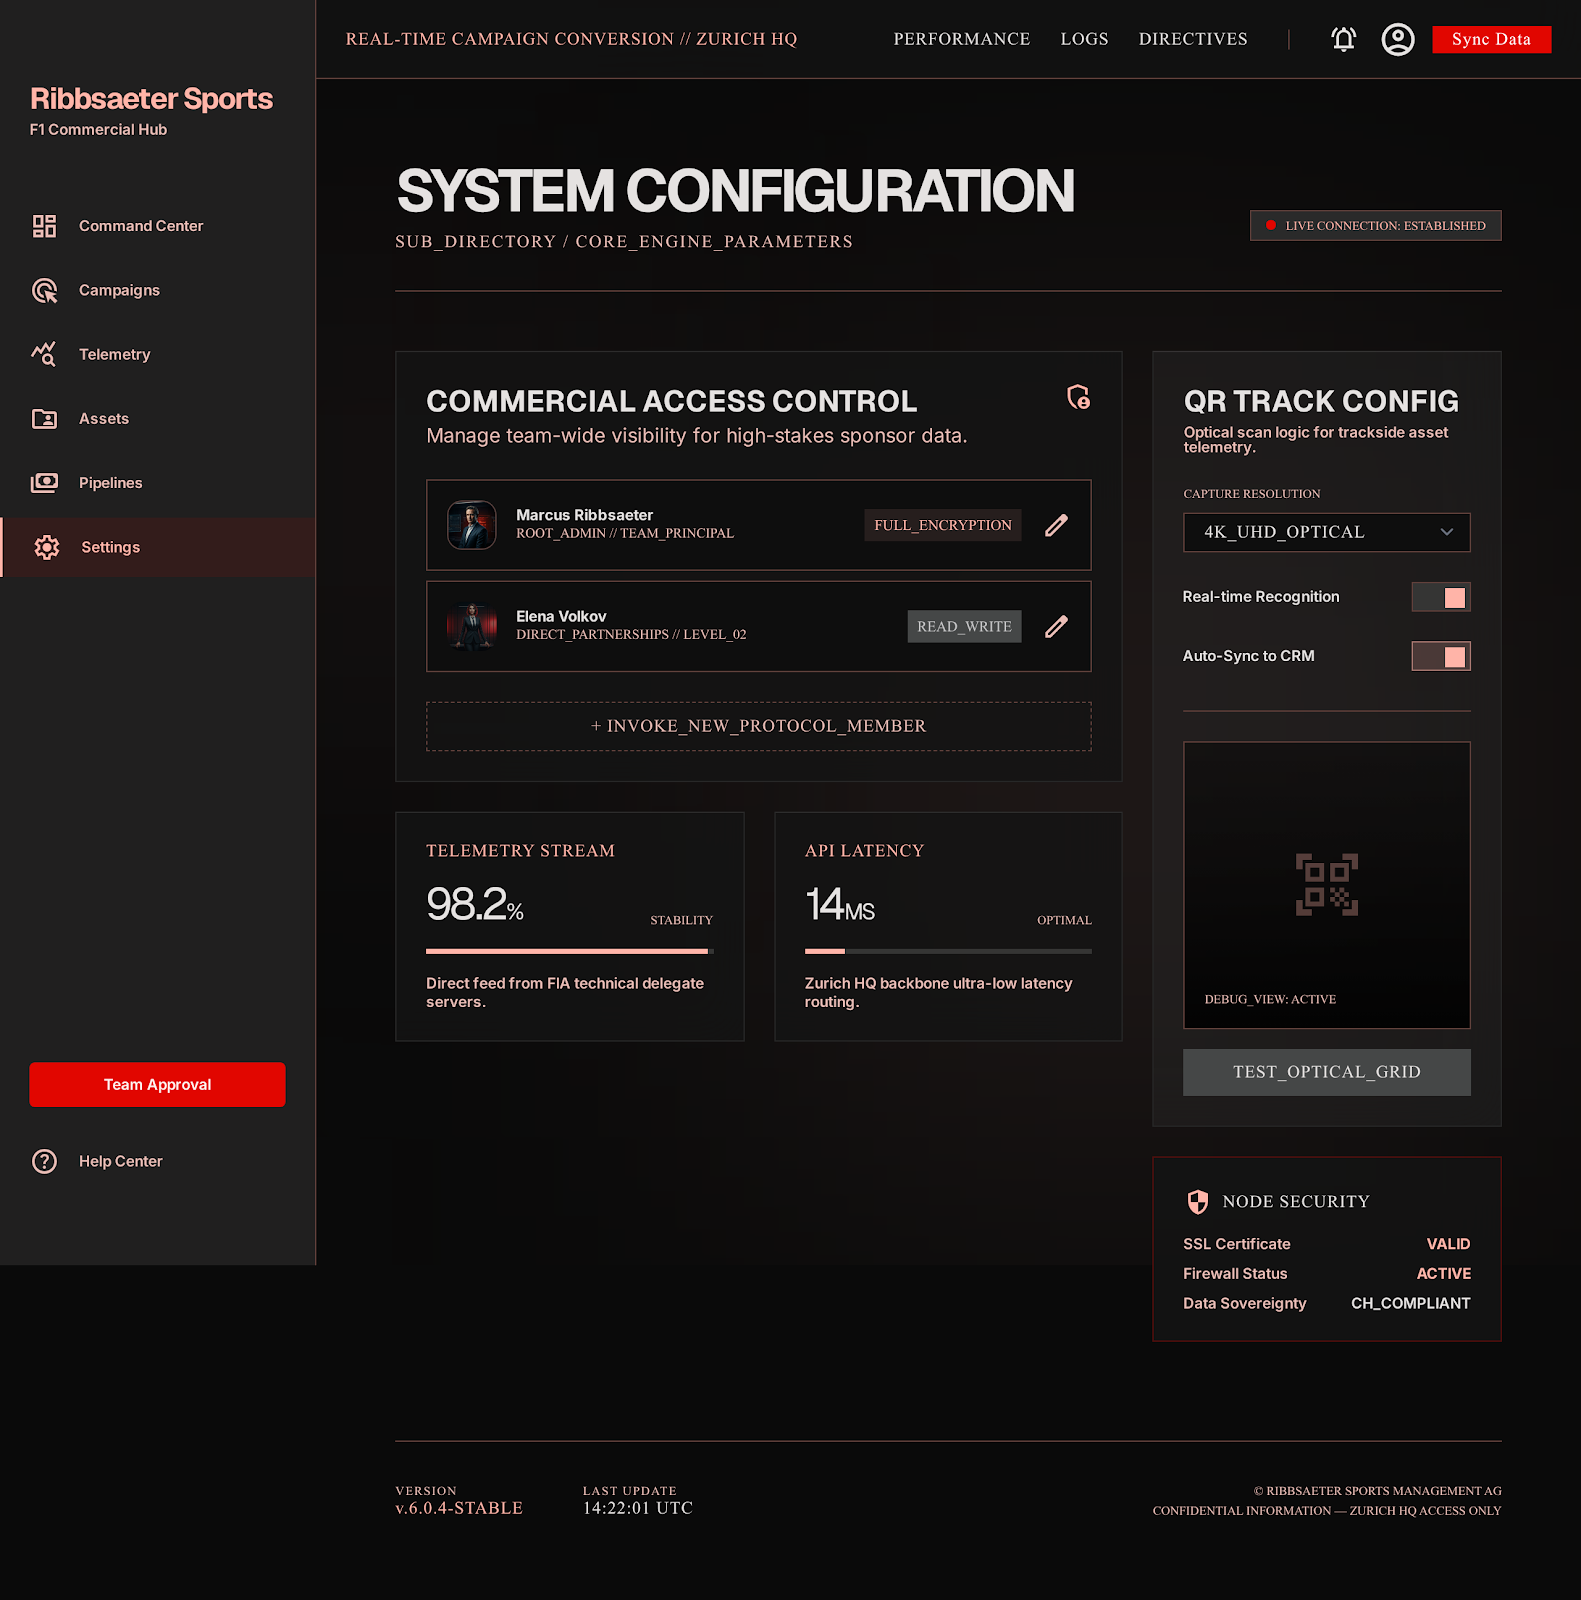The height and width of the screenshot is (1600, 1581).
Task: Go to Campaigns in sidebar
Action: [x=158, y=290]
